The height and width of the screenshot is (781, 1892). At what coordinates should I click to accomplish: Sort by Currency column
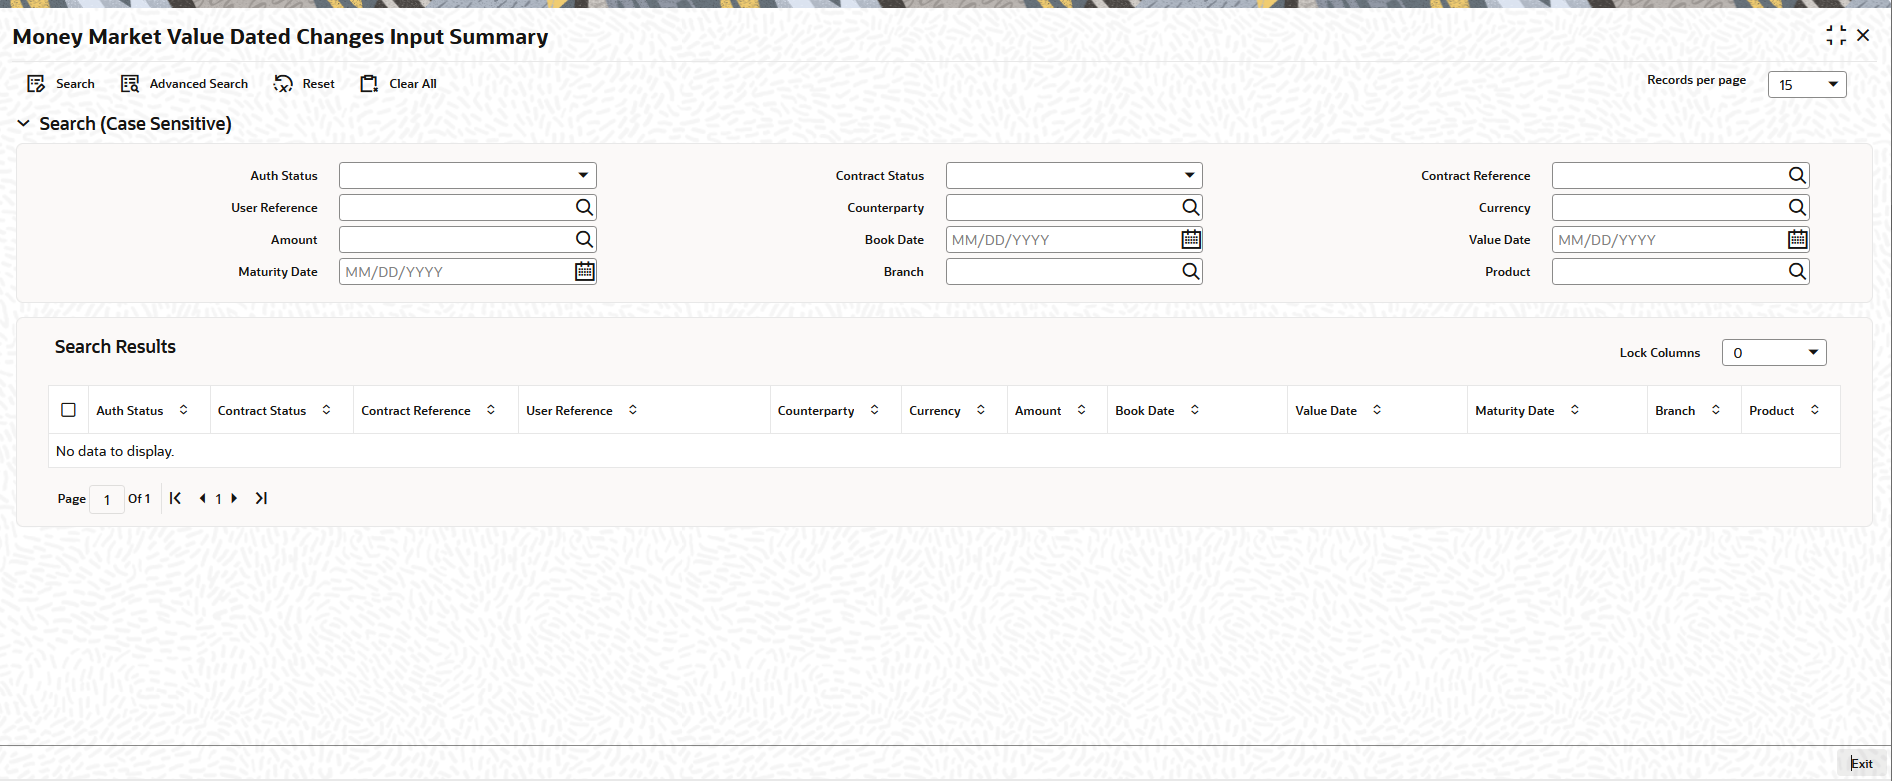pos(981,410)
